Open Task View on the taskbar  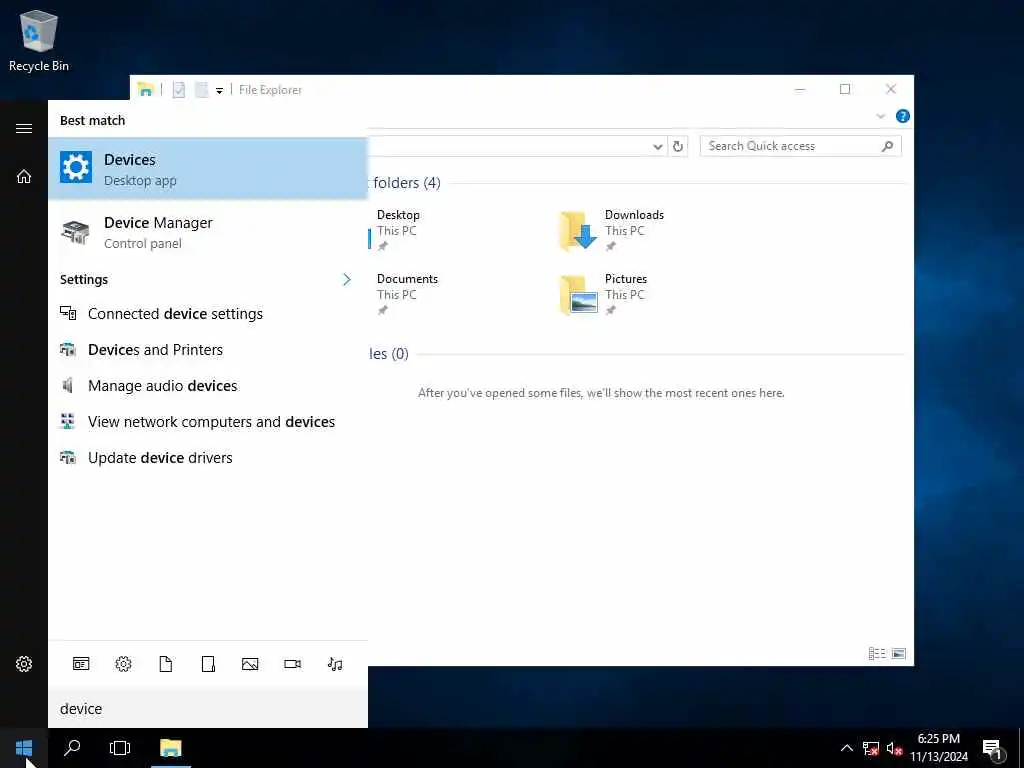pyautogui.click(x=120, y=748)
